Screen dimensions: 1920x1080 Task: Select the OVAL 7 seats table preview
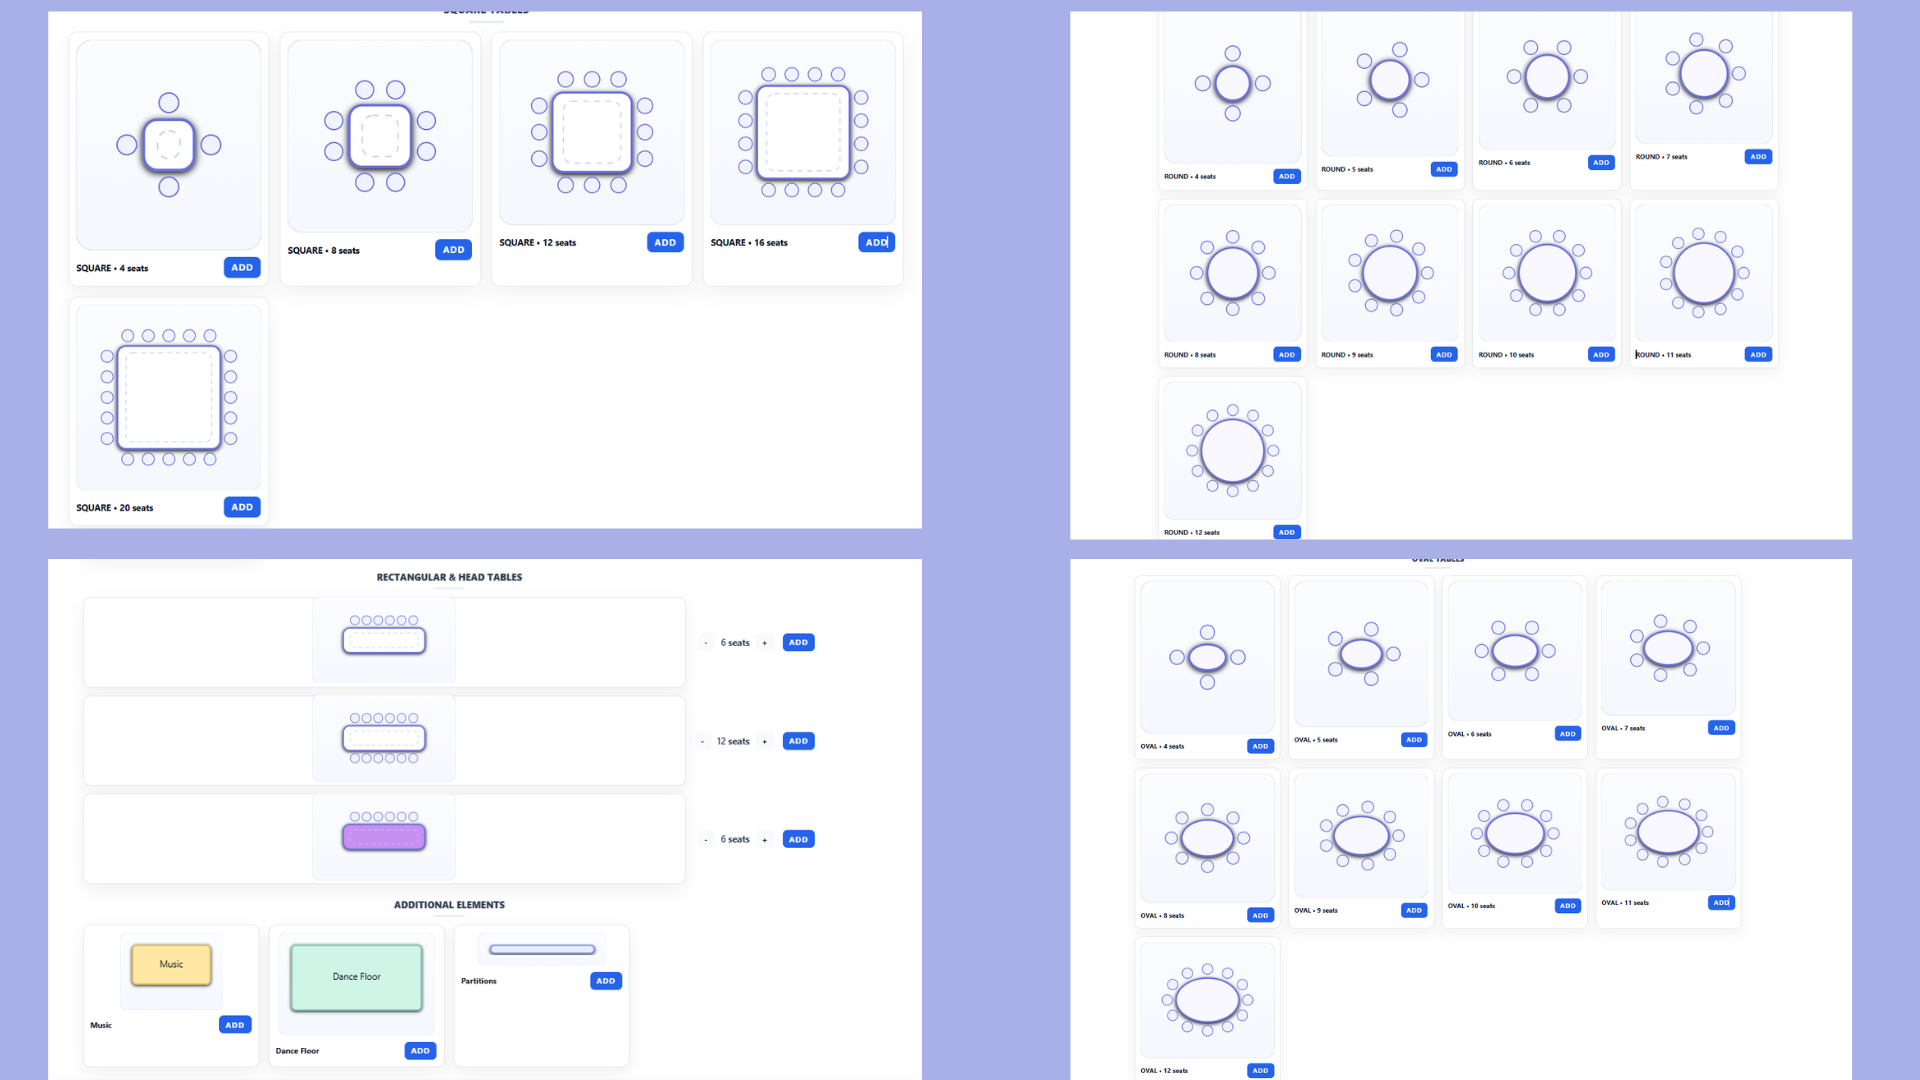[1668, 648]
